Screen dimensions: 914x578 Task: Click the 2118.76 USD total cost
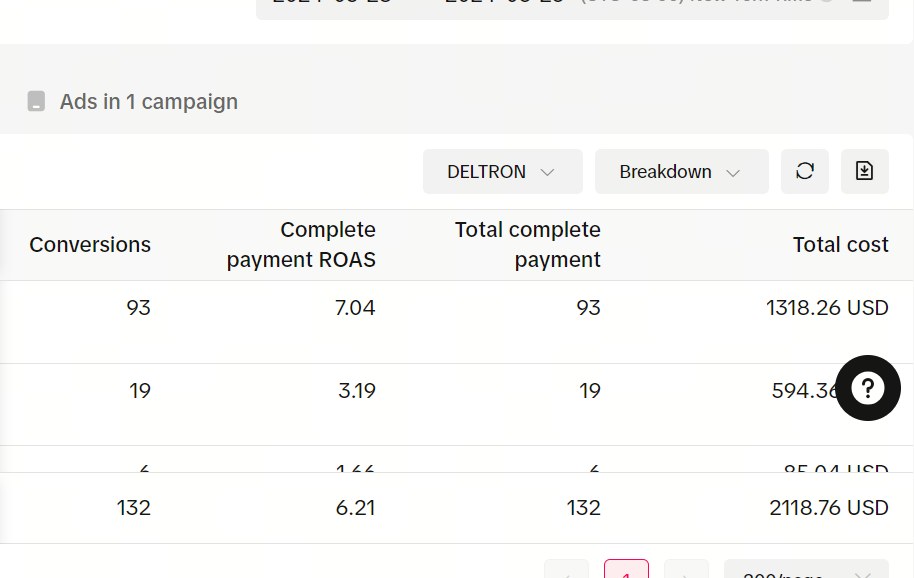click(x=829, y=508)
